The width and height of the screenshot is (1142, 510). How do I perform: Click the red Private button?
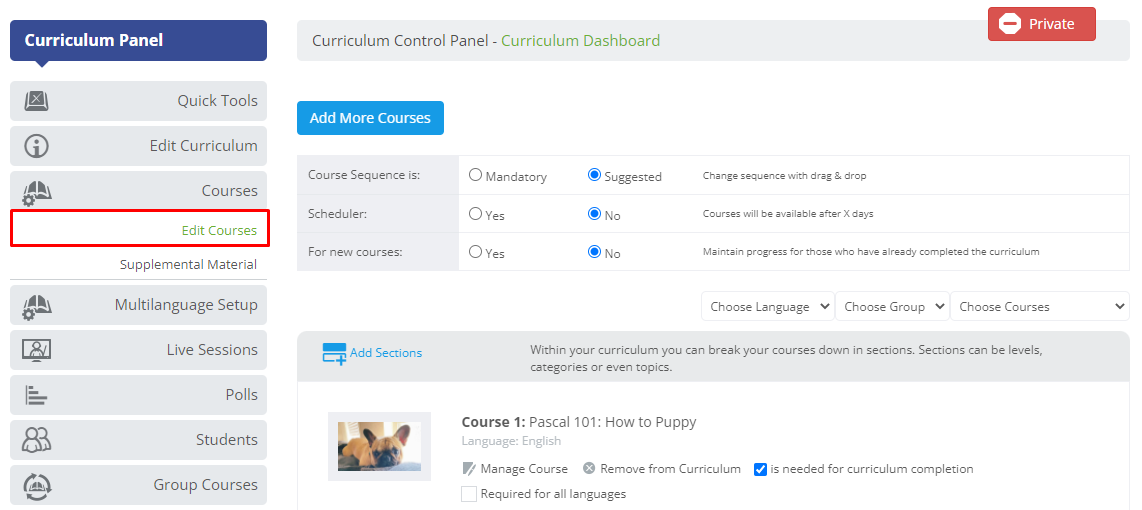[1041, 24]
